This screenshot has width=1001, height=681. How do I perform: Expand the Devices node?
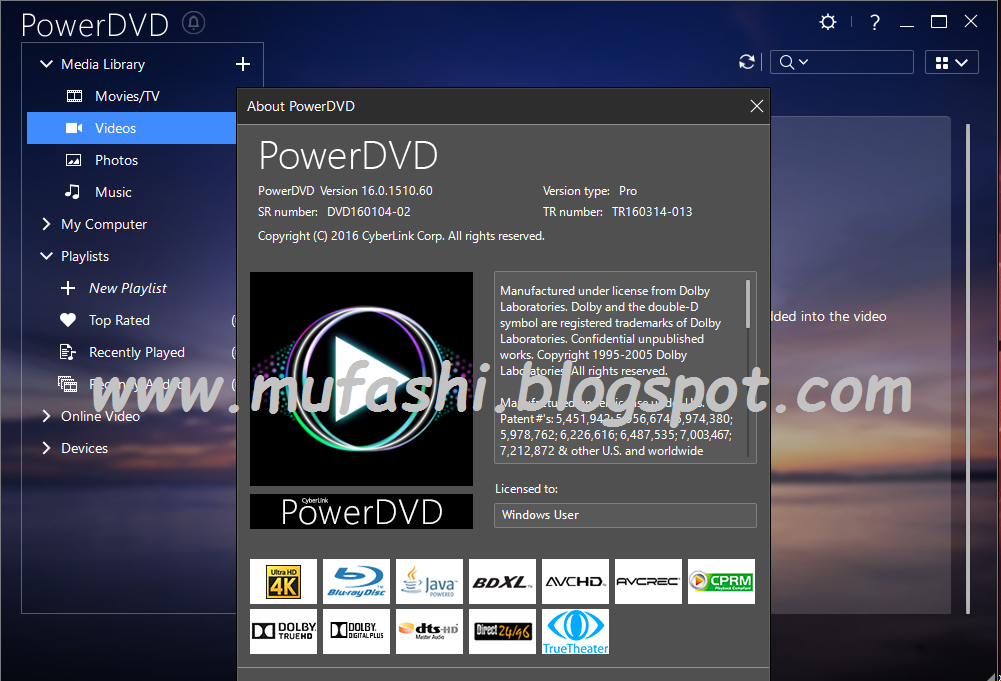click(46, 448)
